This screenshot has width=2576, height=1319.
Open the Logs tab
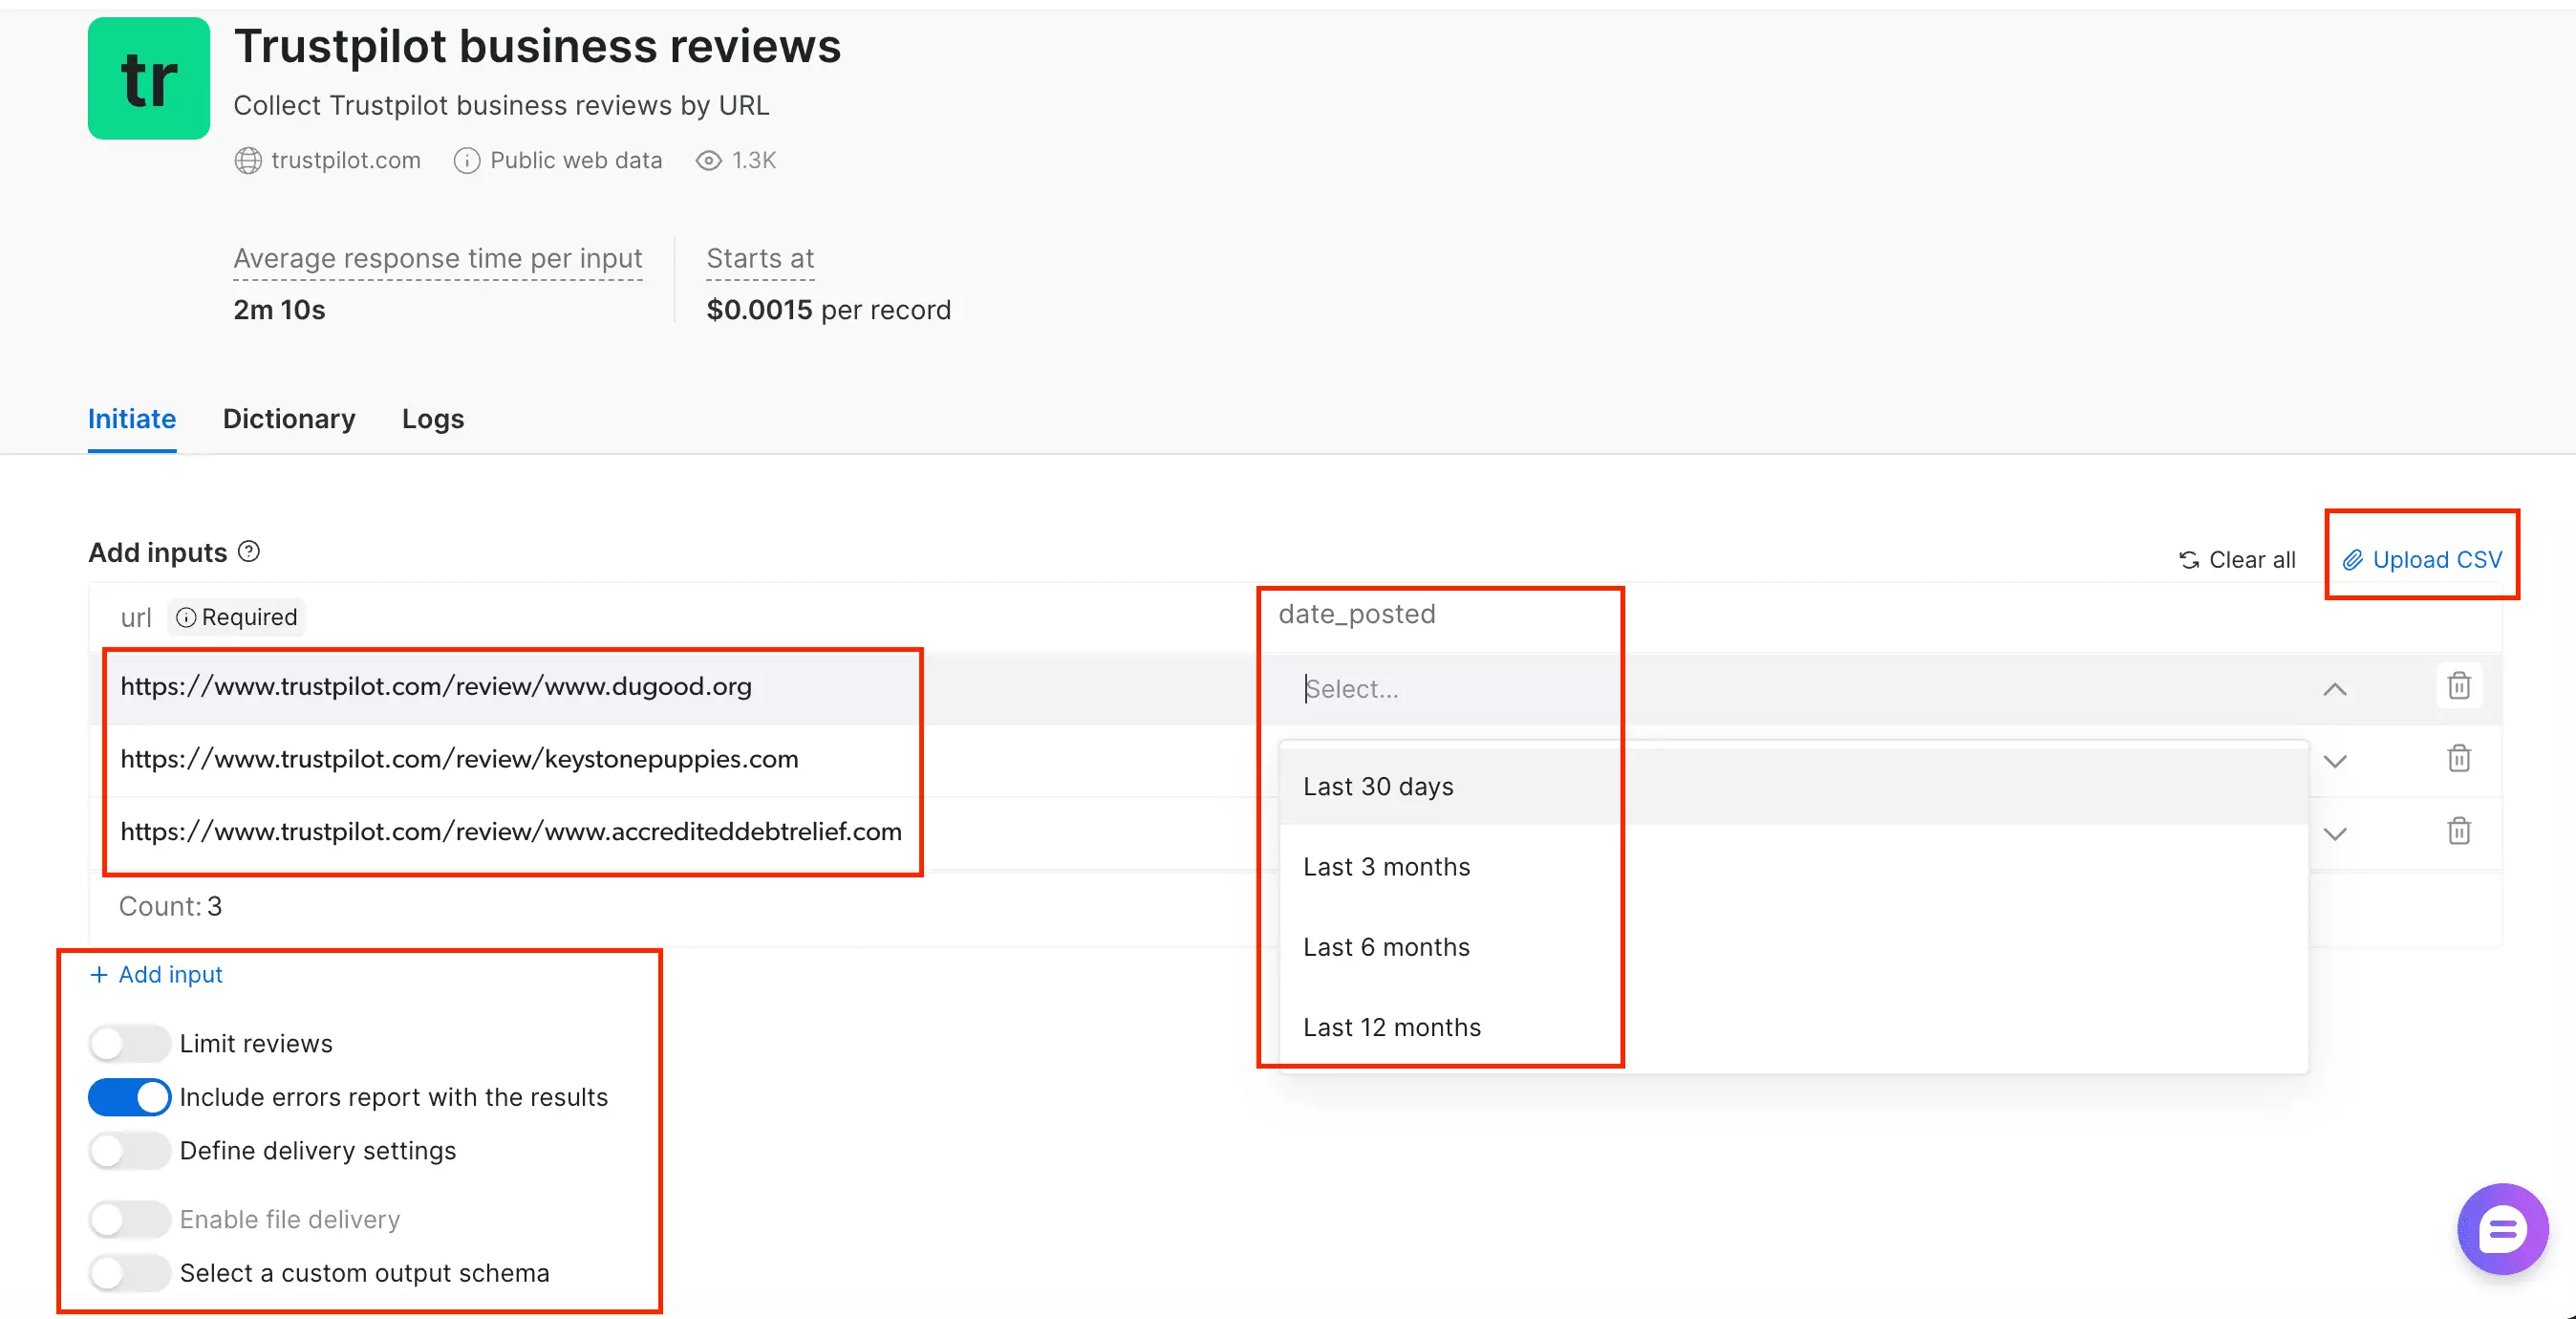(432, 418)
